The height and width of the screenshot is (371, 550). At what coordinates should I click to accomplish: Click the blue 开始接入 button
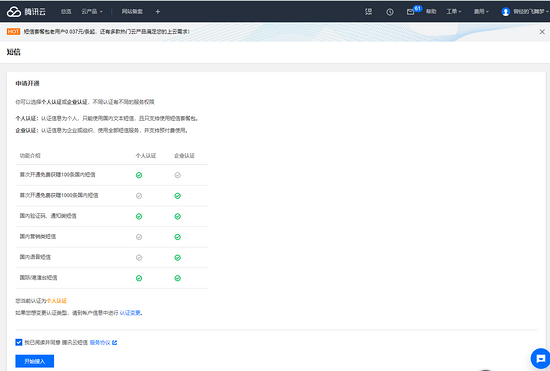coord(35,361)
